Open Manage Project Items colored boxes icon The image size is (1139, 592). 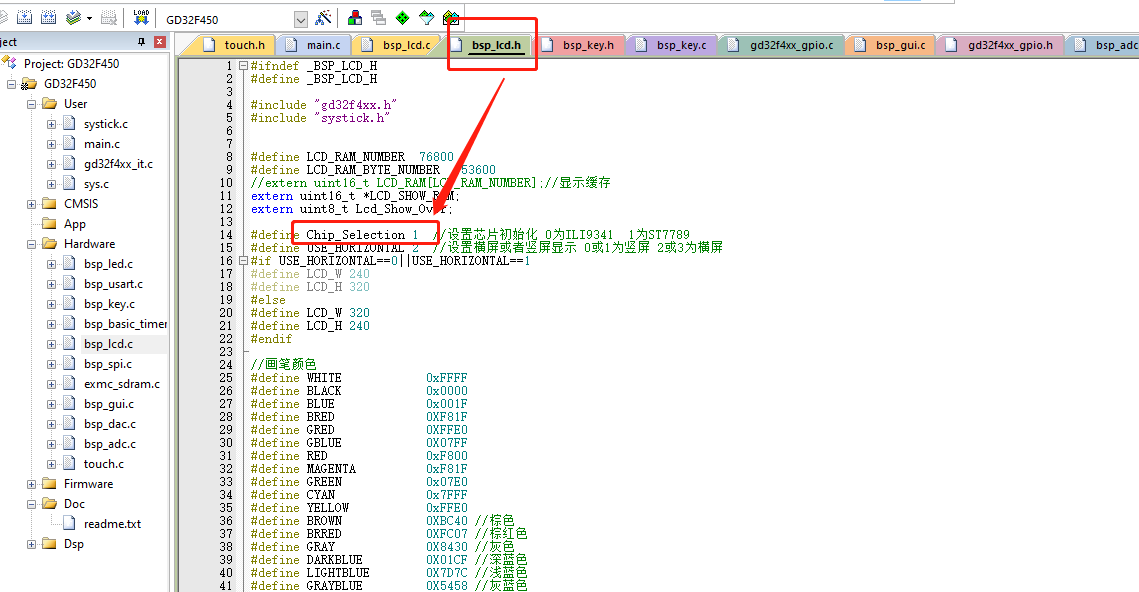[x=355, y=17]
